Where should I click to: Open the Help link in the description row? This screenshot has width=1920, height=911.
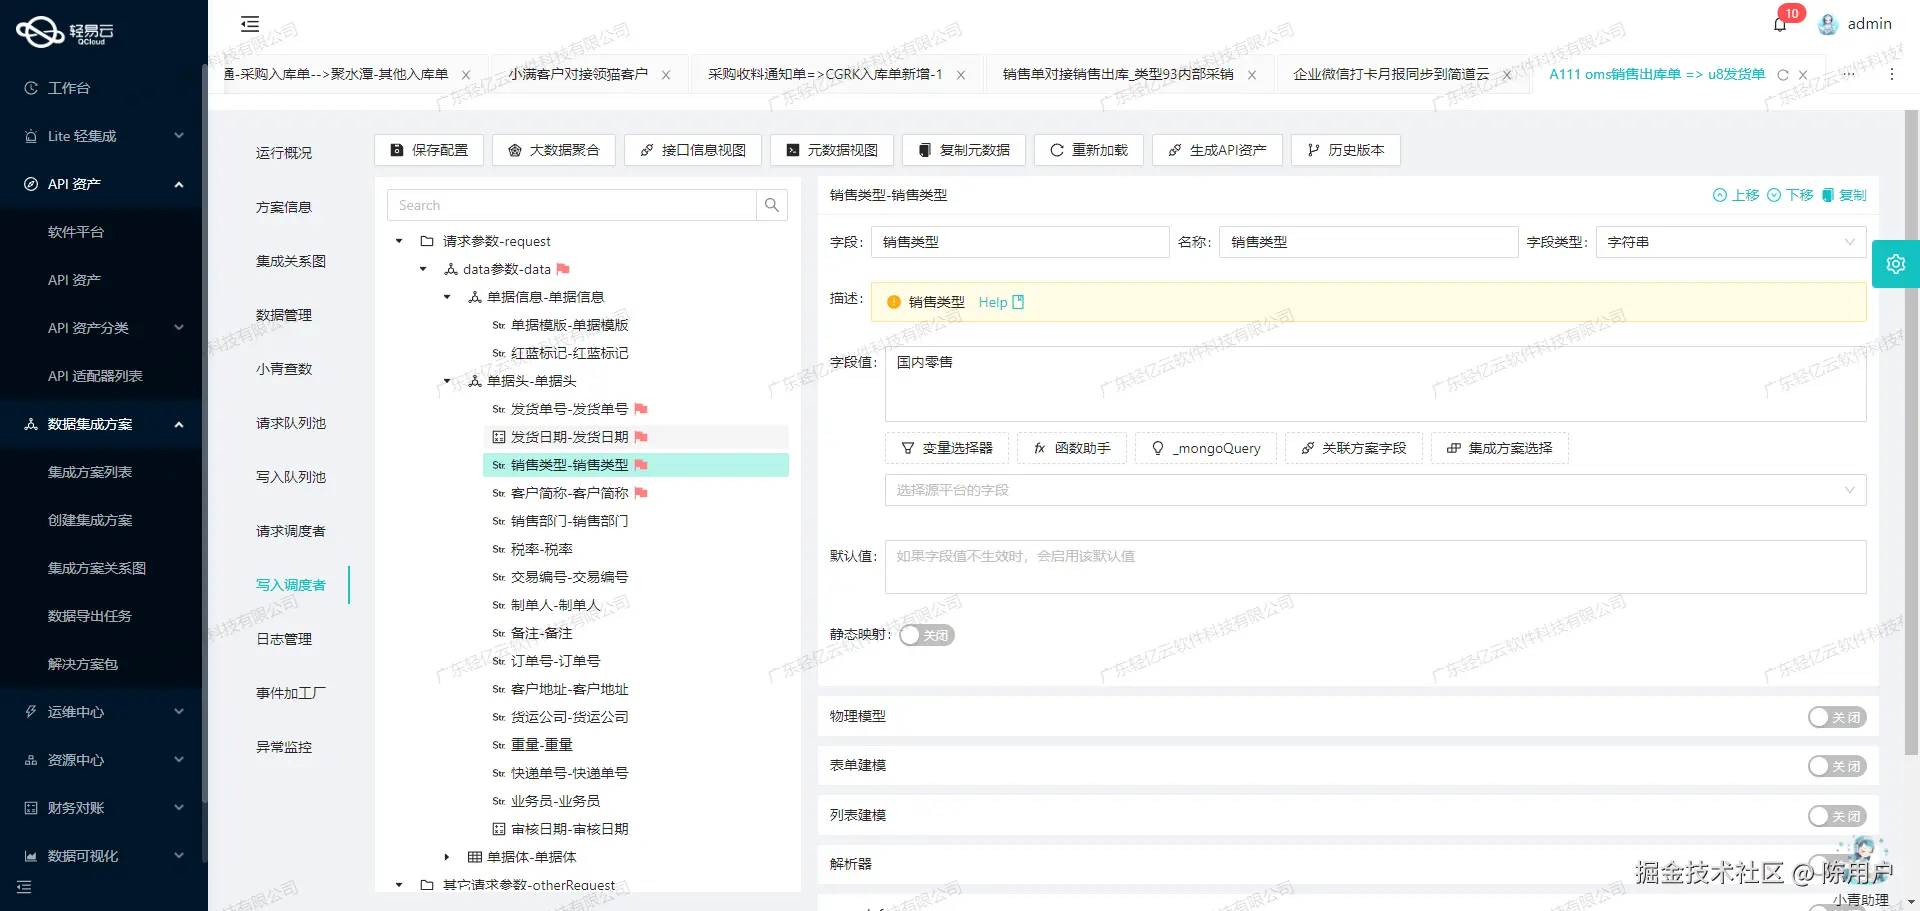click(x=994, y=302)
